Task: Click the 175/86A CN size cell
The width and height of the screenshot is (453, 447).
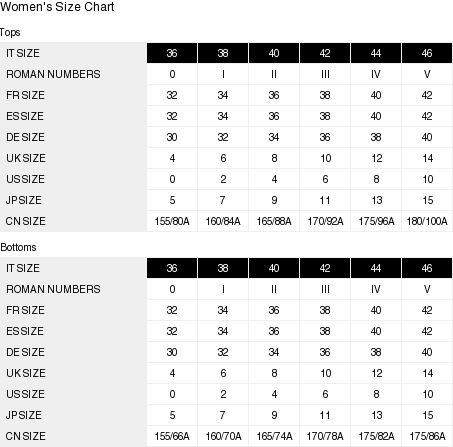Action: click(427, 436)
